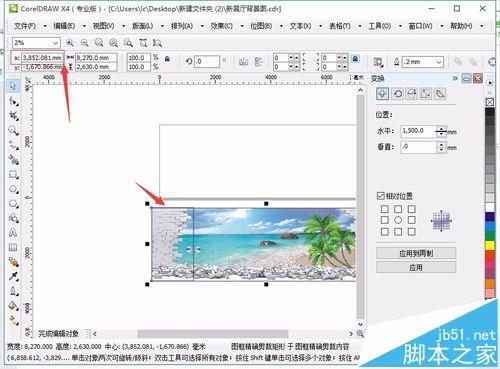The width and height of the screenshot is (500, 369).
Task: Check the top-left anchor box
Action: click(384, 209)
